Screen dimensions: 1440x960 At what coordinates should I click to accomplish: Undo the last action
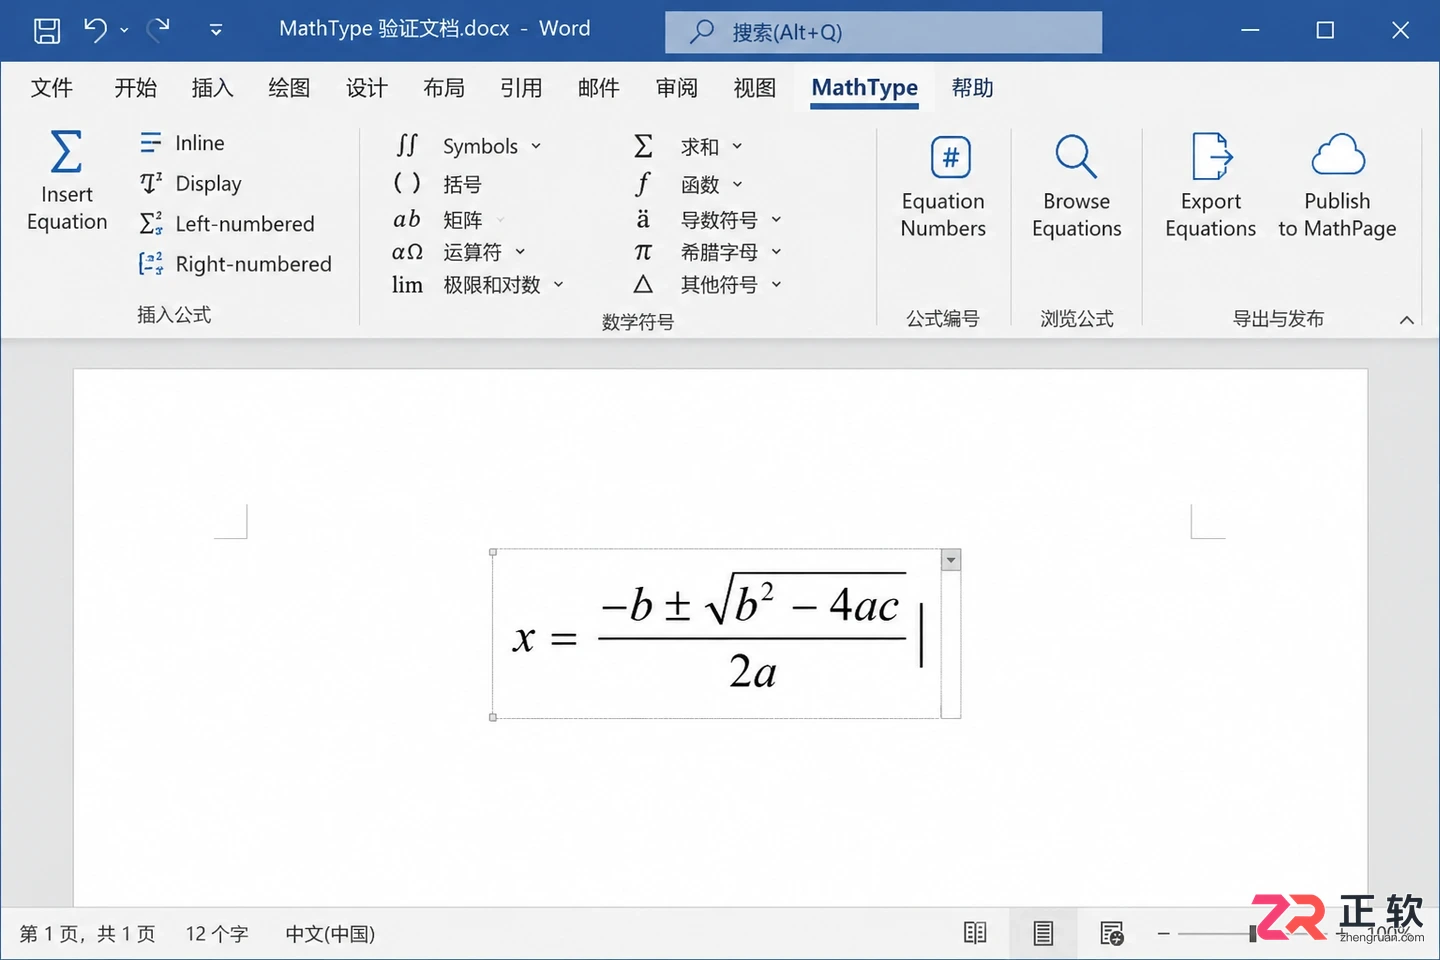point(95,30)
